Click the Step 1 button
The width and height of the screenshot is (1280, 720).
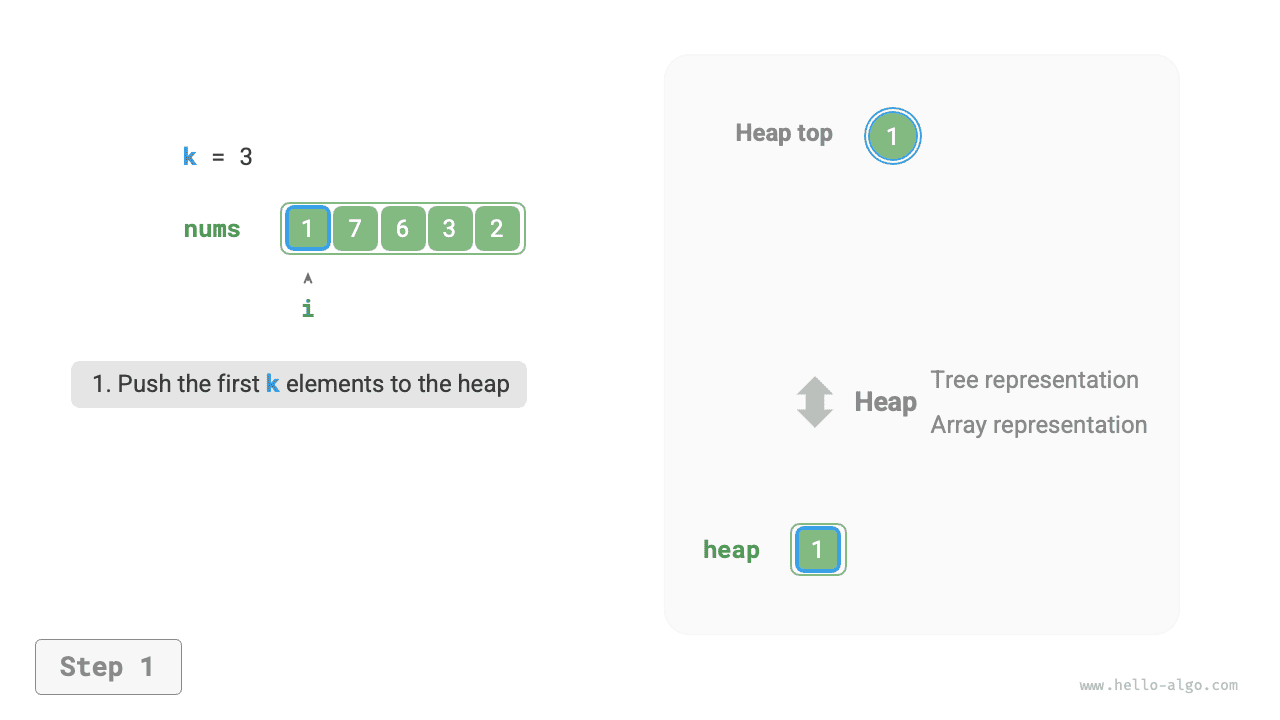tap(108, 667)
